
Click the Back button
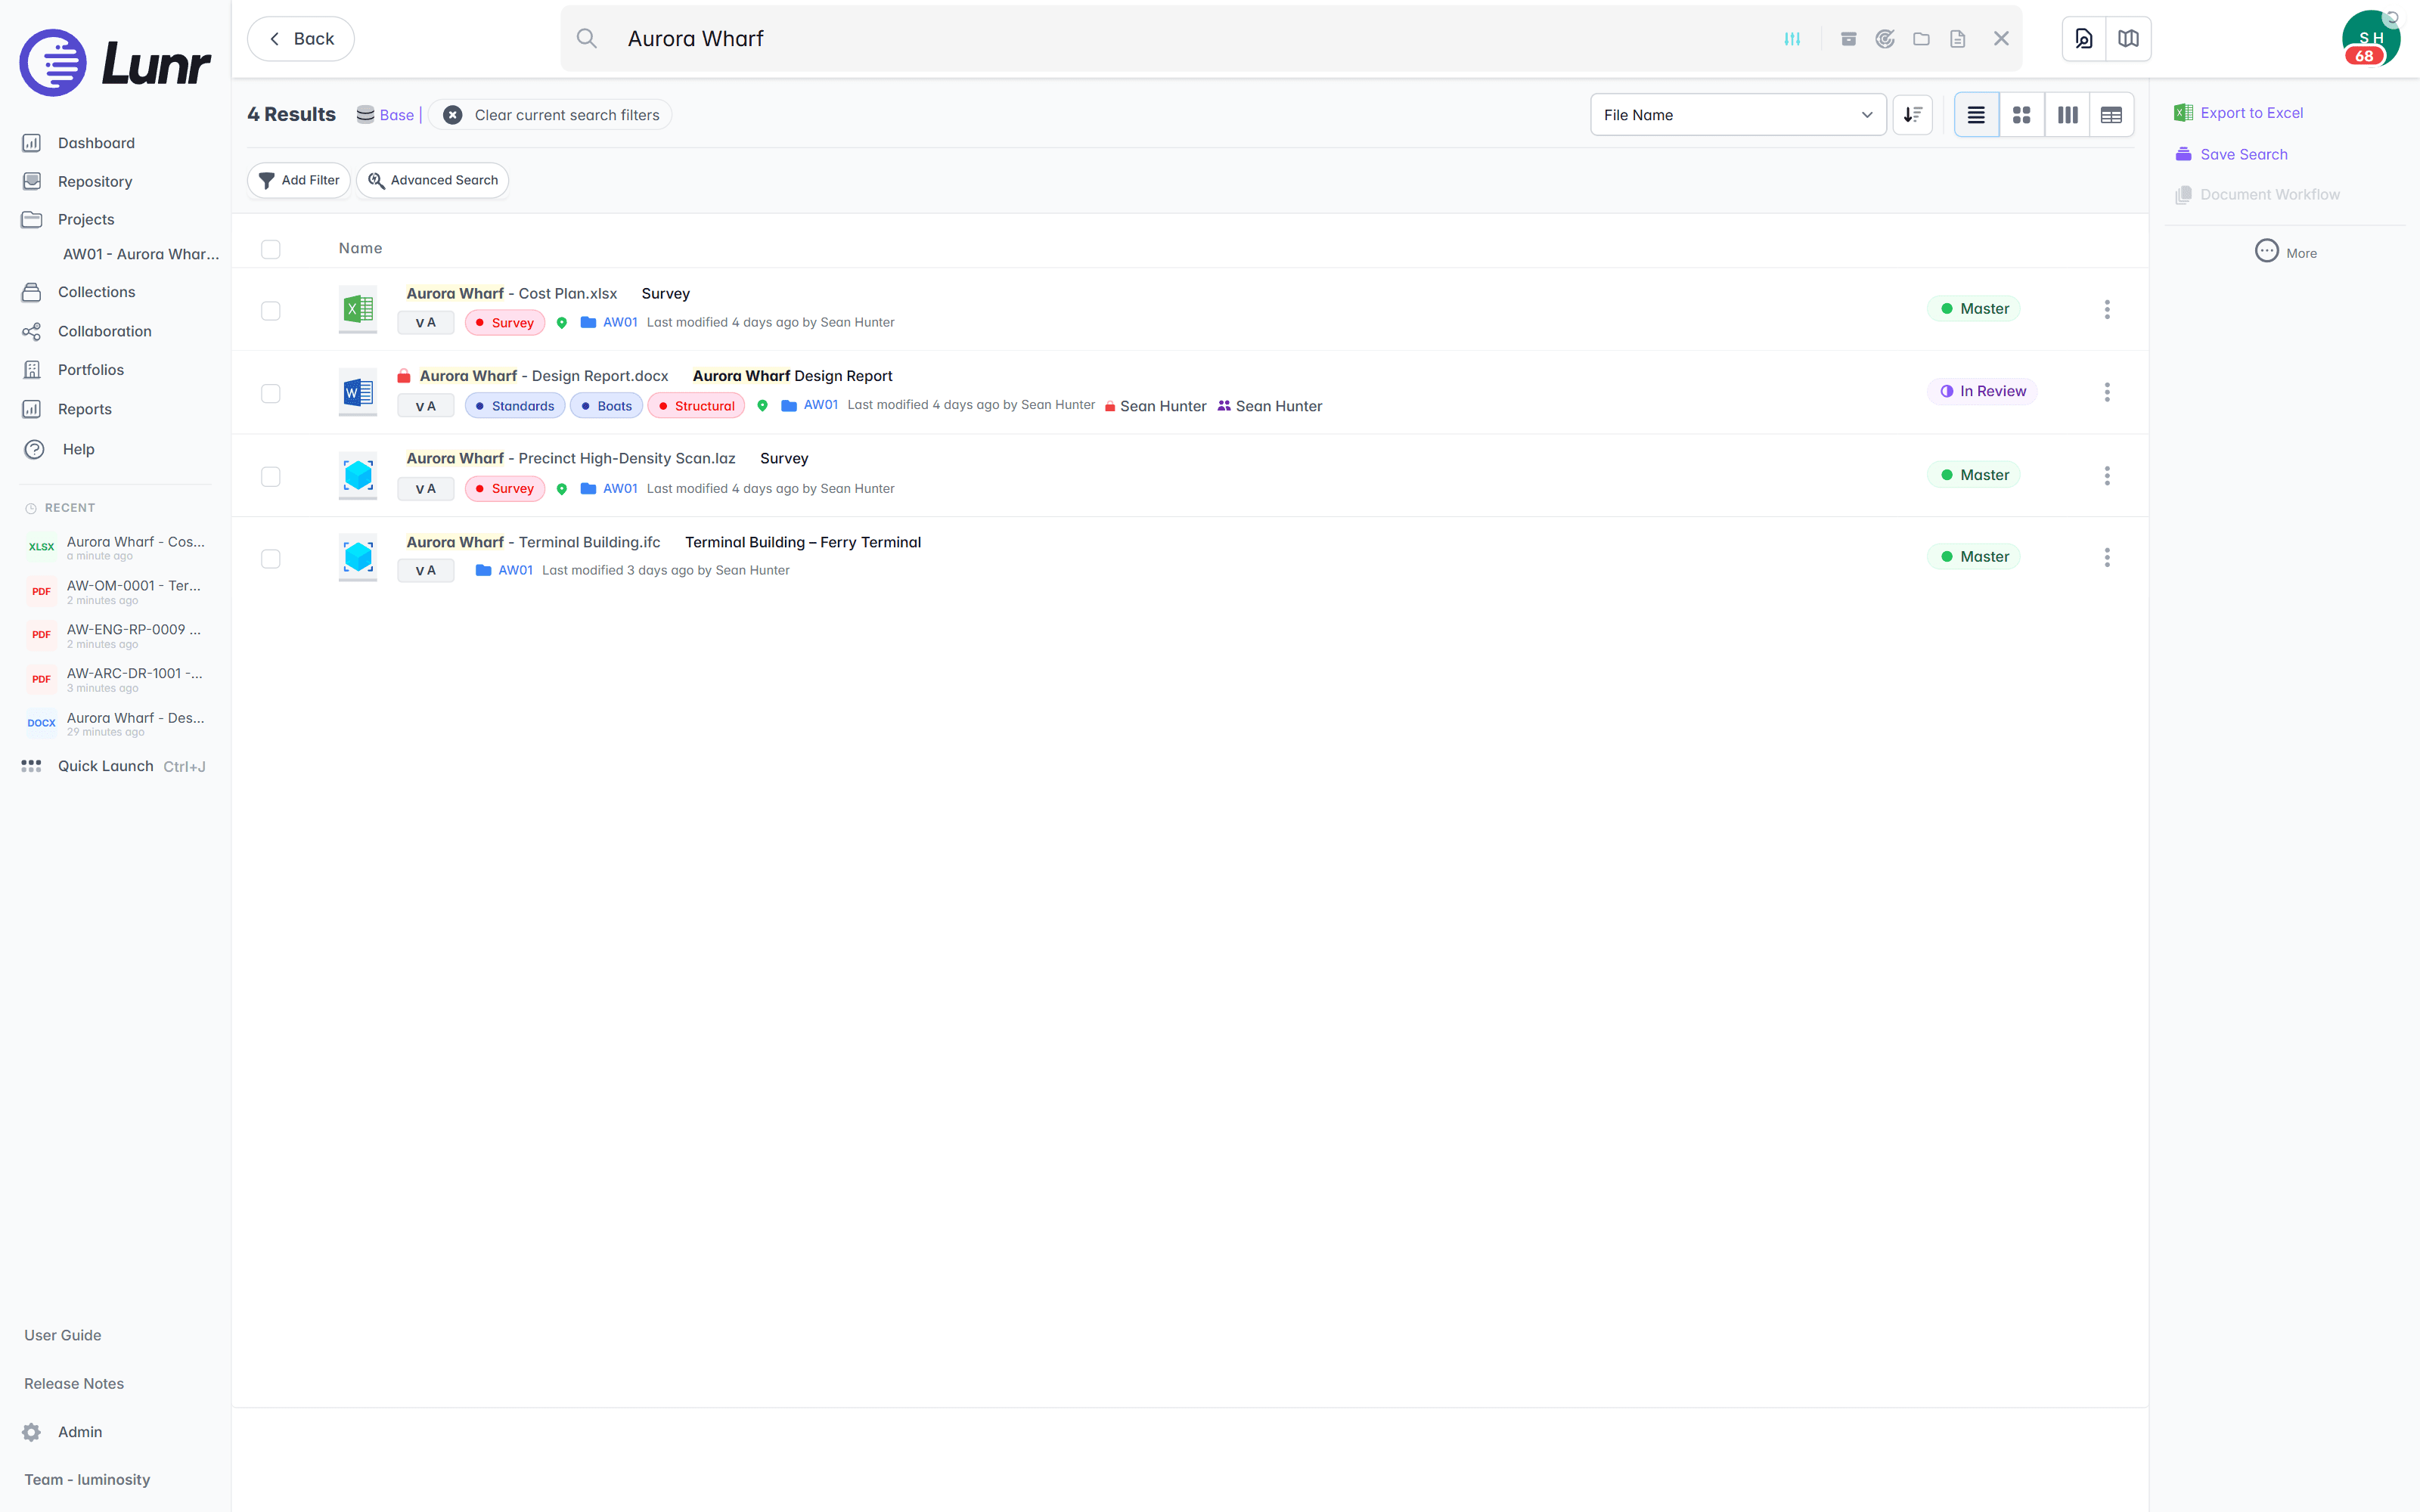pyautogui.click(x=301, y=39)
